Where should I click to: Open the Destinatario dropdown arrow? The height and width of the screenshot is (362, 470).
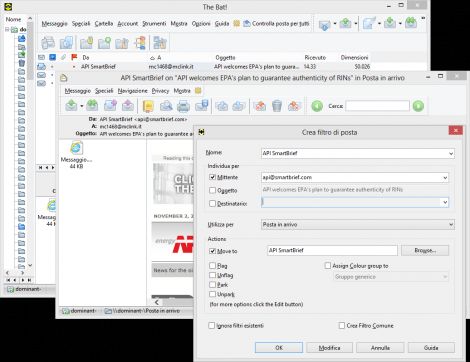click(x=445, y=202)
